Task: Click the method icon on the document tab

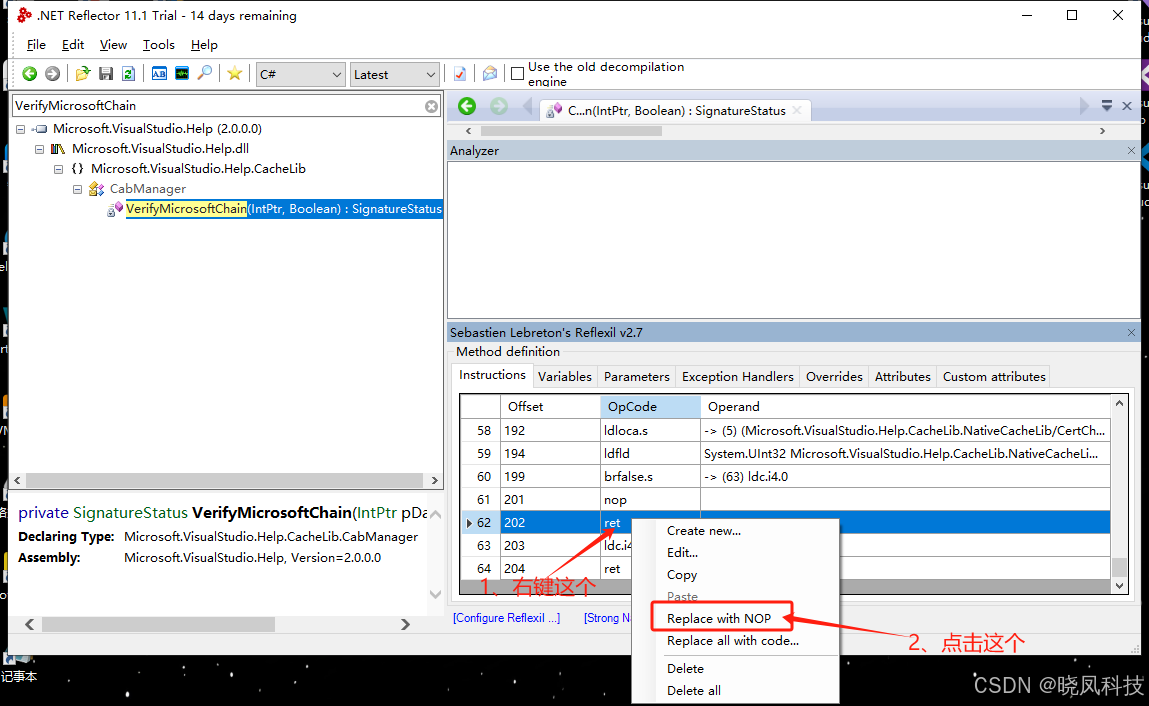Action: tap(554, 111)
